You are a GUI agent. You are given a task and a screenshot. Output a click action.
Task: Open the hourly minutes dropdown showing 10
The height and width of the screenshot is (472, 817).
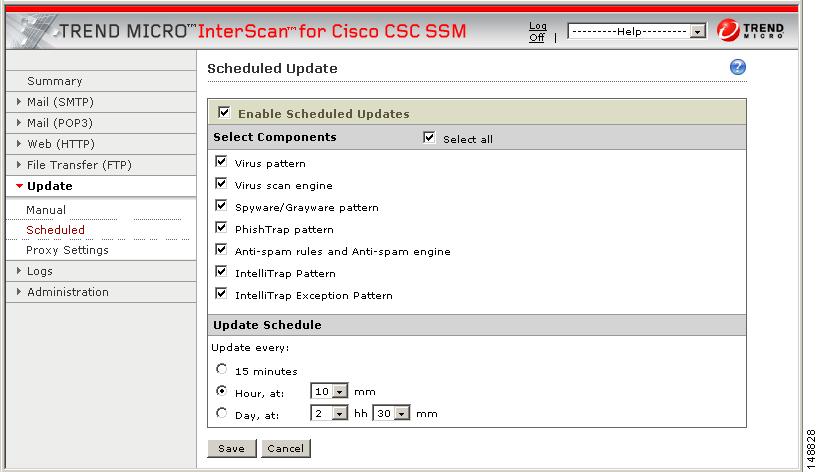click(329, 391)
